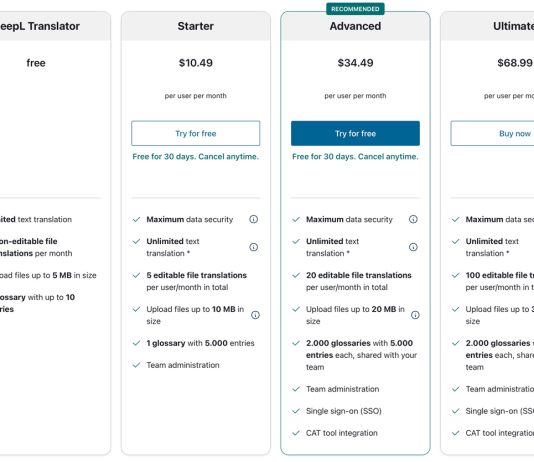This screenshot has width=534, height=462.
Task: Open info icon beside Advanced Unlimited text translation
Action: 413,247
